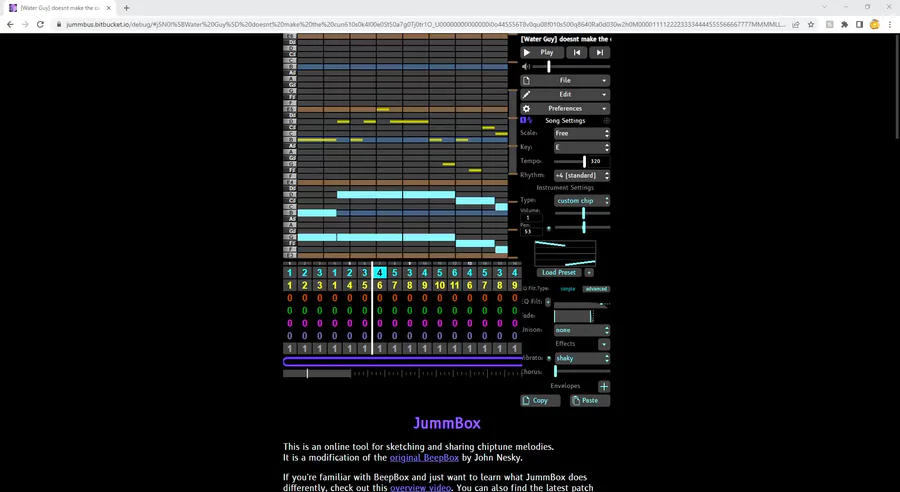Image resolution: width=900 pixels, height=492 pixels.
Task: Open a new browser tab with plus
Action: tap(126, 8)
